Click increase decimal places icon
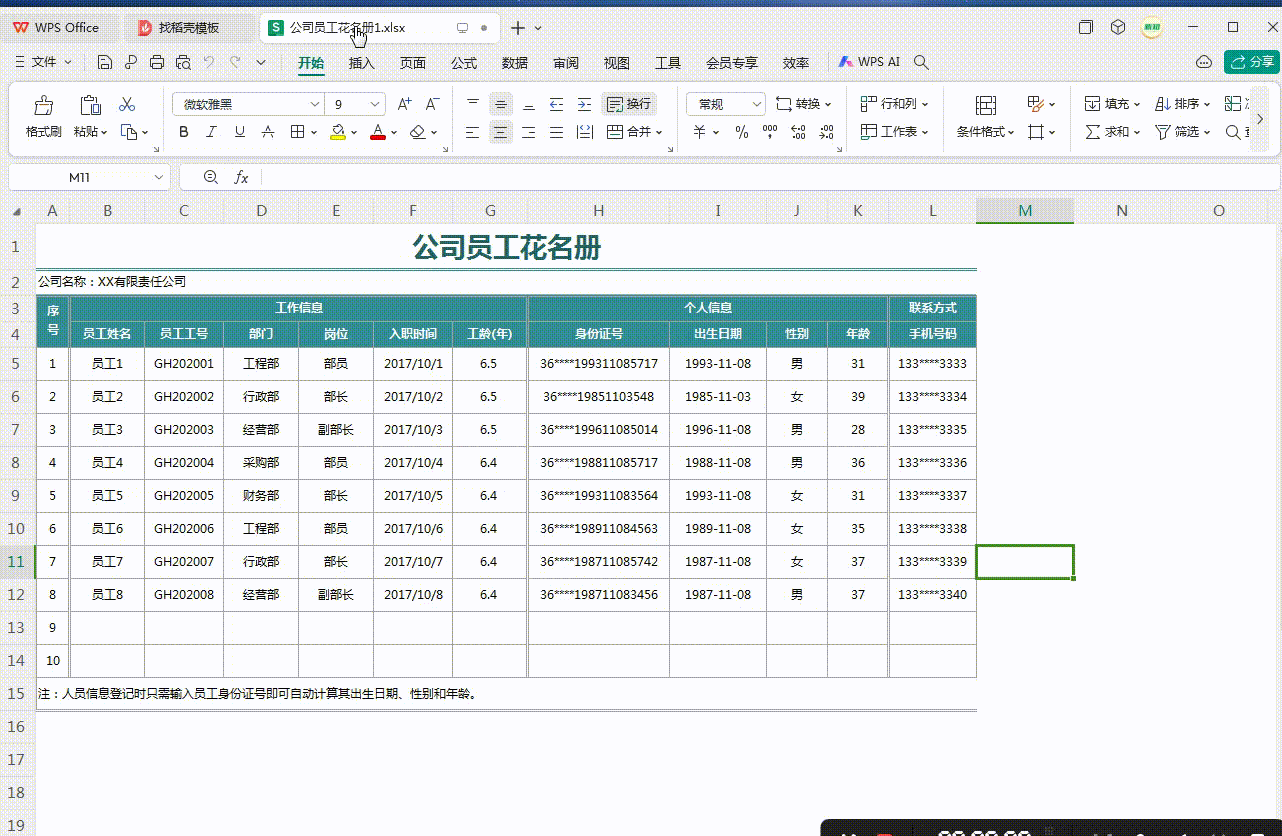Viewport: 1282px width, 836px height. click(798, 132)
